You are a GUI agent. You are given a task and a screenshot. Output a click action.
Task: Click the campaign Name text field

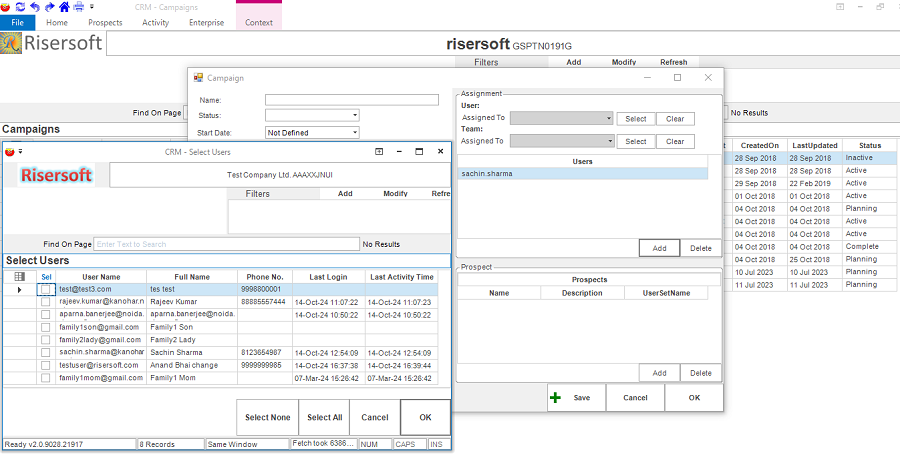(351, 100)
